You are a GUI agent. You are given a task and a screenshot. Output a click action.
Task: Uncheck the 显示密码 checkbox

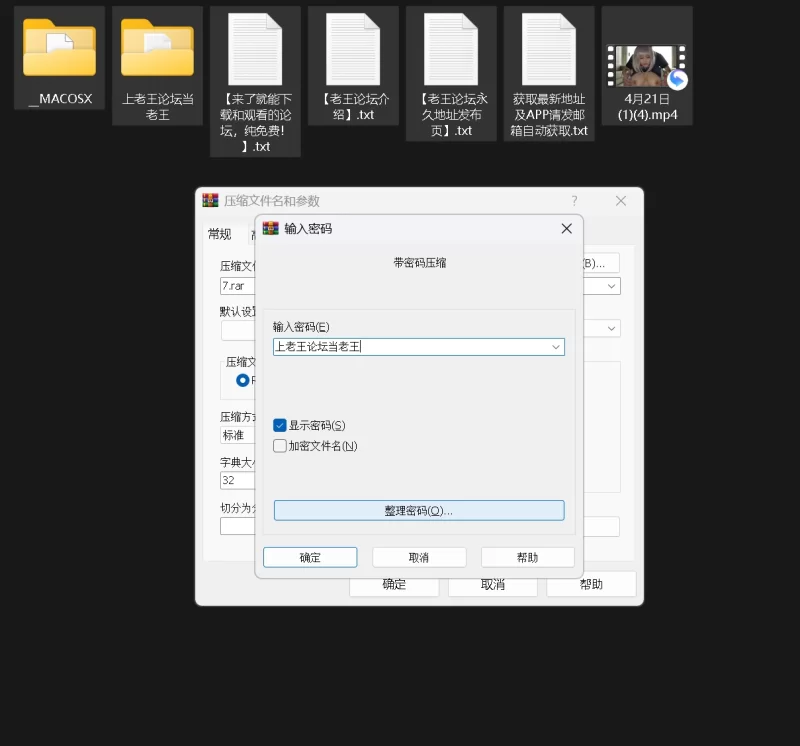pyautogui.click(x=280, y=425)
